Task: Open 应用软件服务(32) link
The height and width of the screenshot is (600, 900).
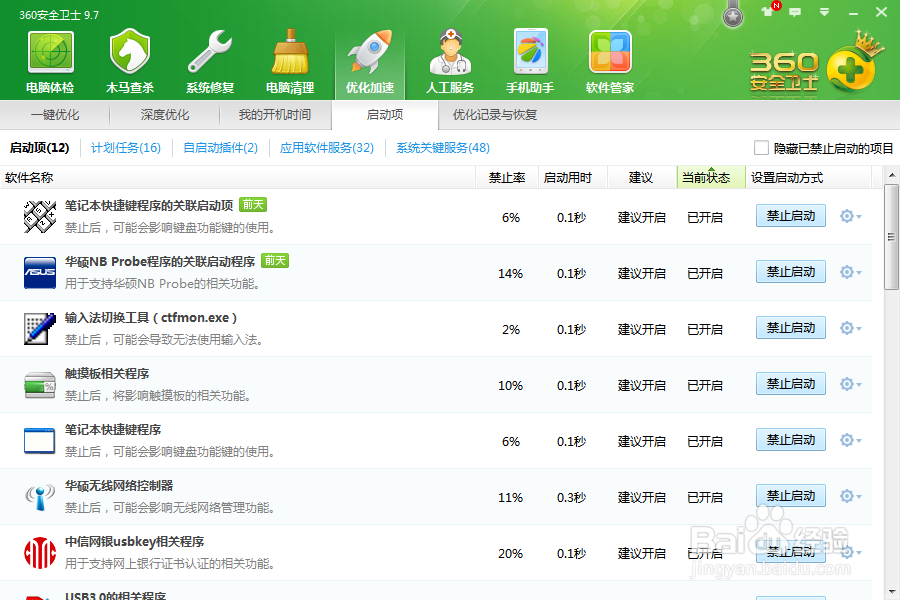Action: click(327, 148)
